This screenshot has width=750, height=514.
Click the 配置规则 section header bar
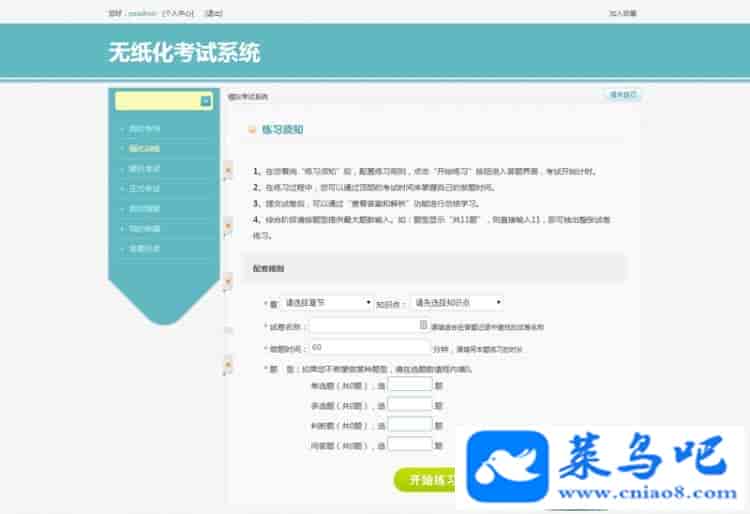pos(434,268)
